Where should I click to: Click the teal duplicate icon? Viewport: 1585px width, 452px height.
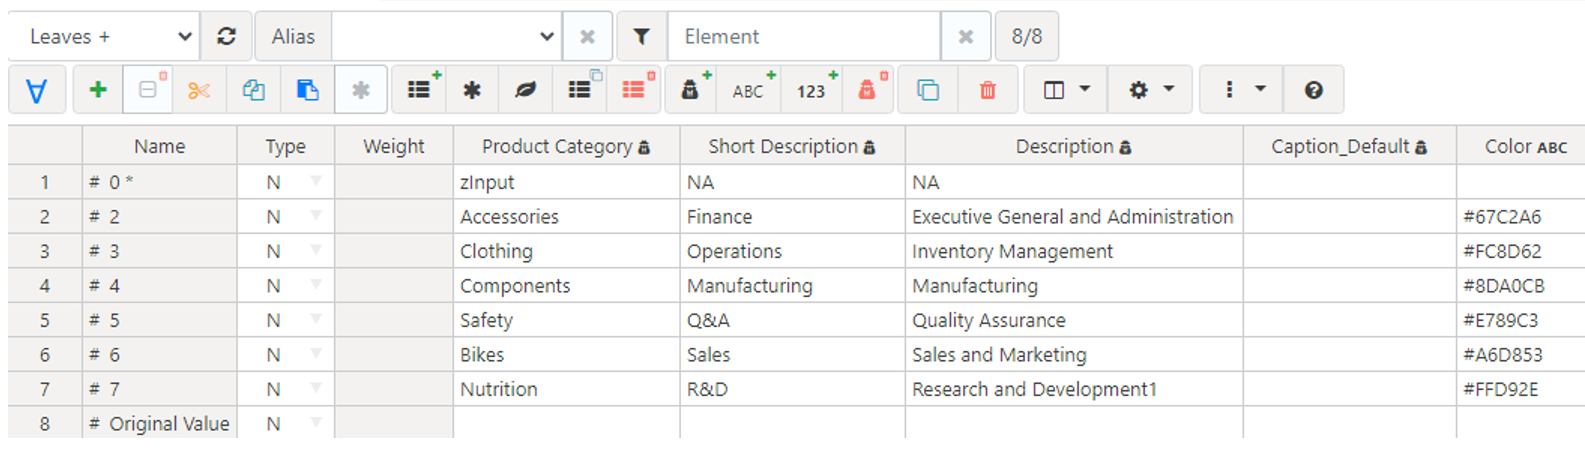(928, 90)
